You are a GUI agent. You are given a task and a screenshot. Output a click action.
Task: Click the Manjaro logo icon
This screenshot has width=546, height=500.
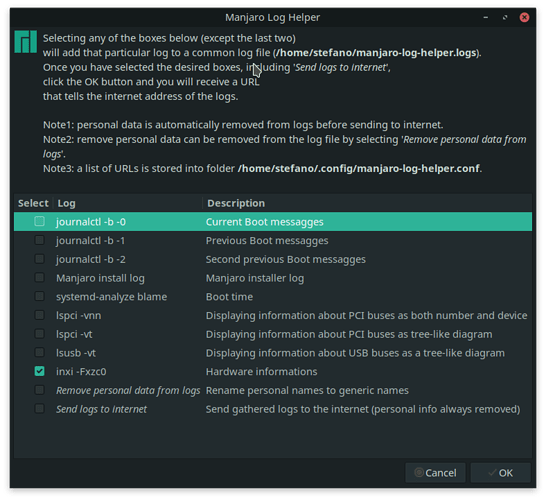click(x=25, y=42)
